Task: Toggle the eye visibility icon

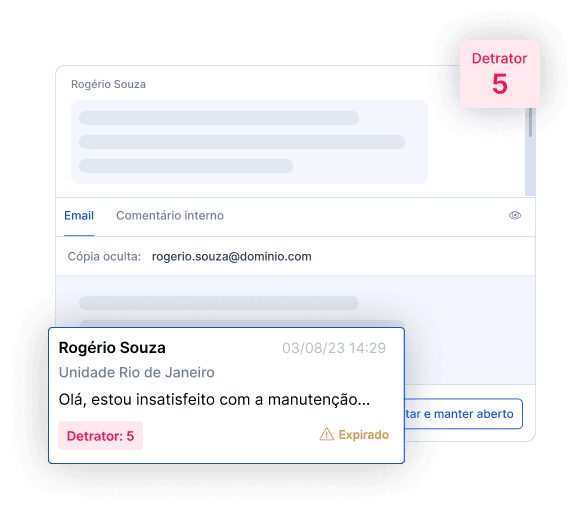Action: [x=515, y=215]
